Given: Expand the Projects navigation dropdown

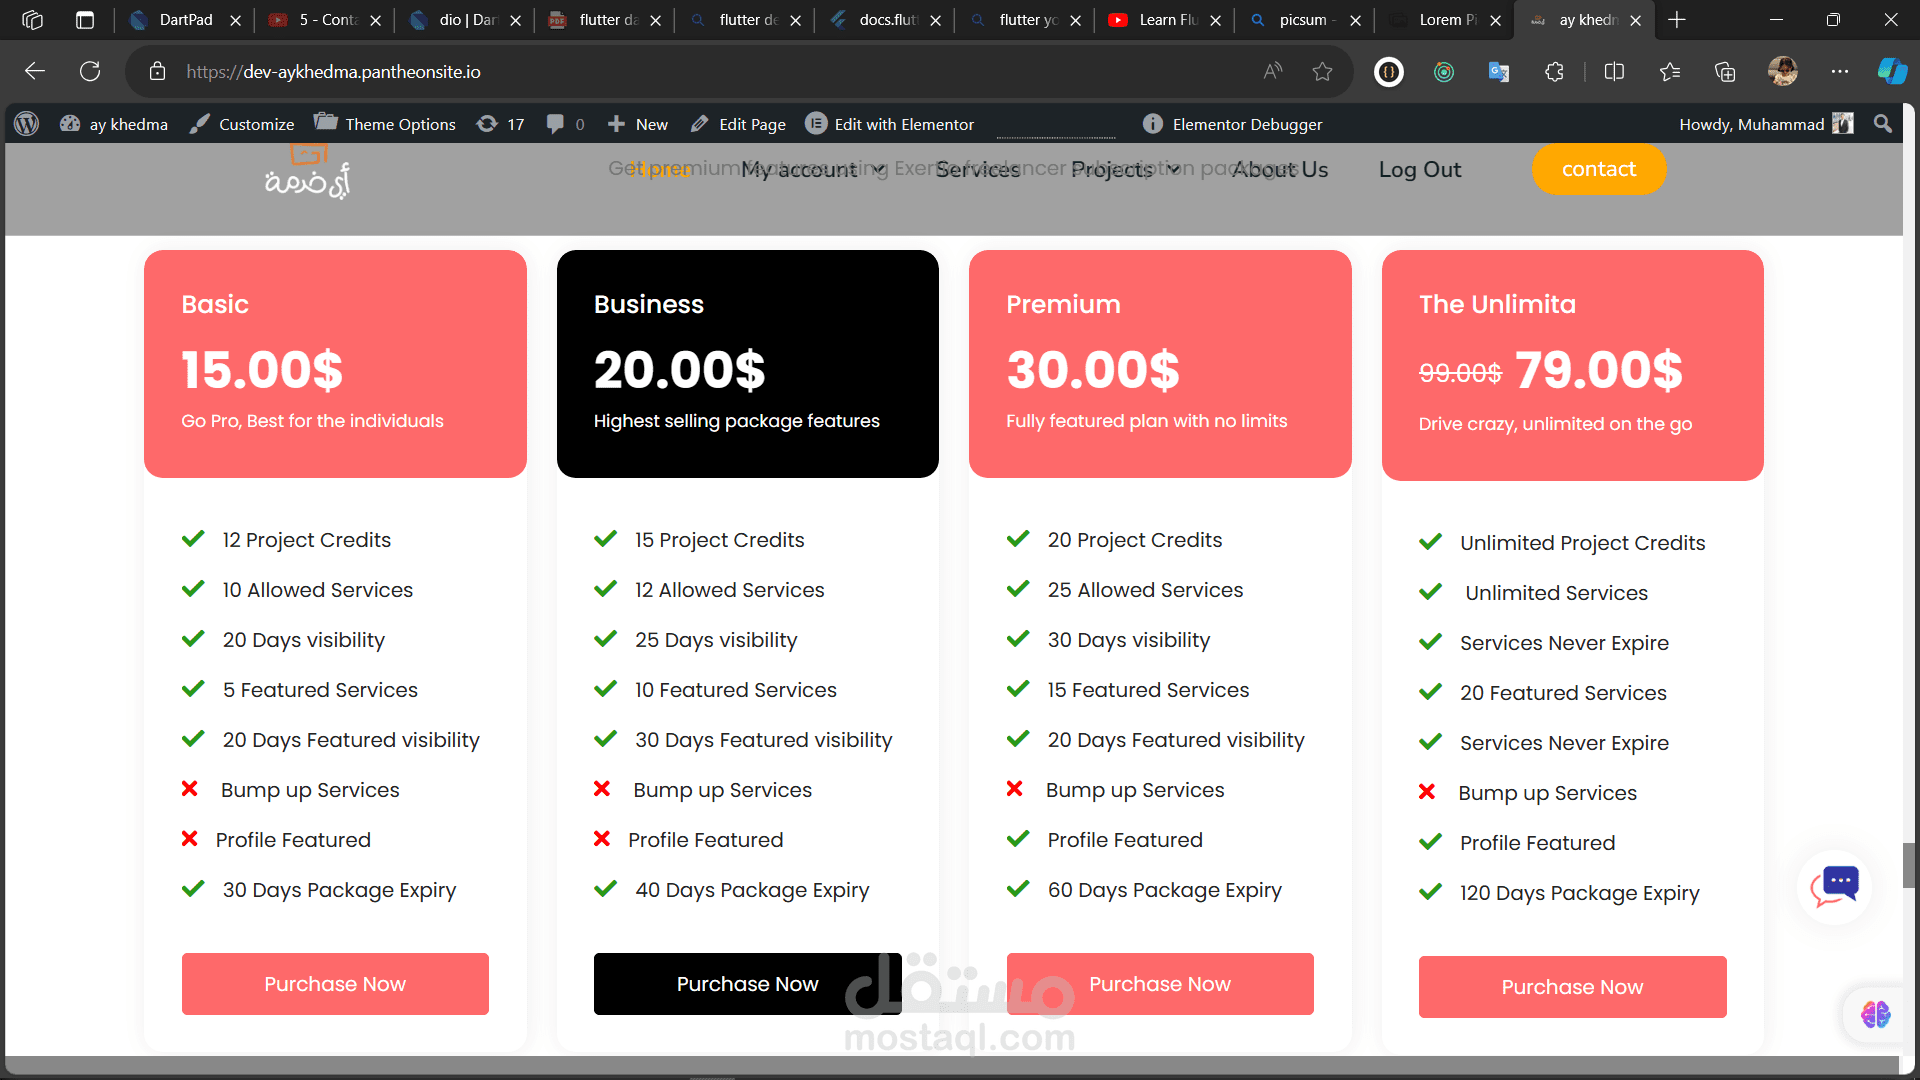Looking at the screenshot, I should click(1124, 170).
